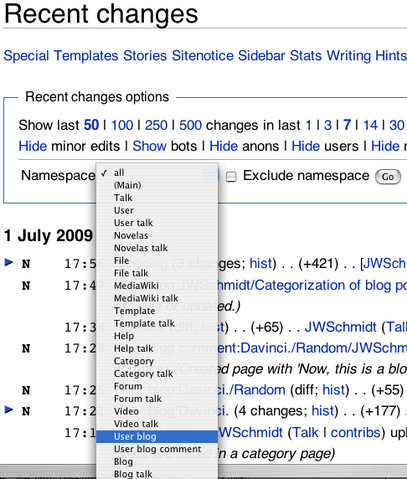
Task: Open the Sitenotice link
Action: point(202,56)
